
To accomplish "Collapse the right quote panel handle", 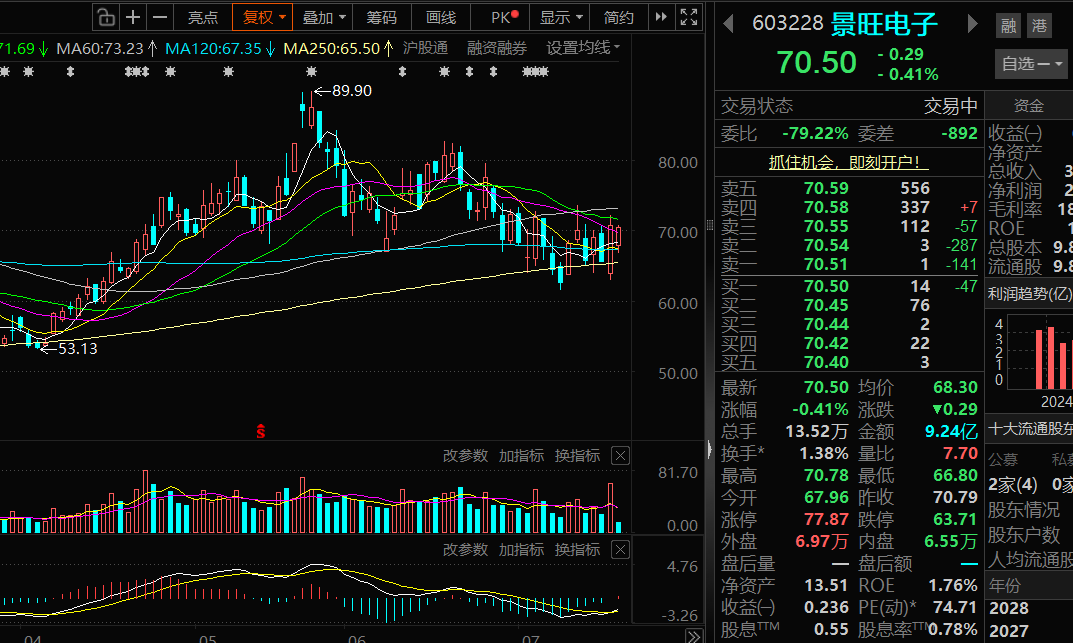I will (710, 449).
